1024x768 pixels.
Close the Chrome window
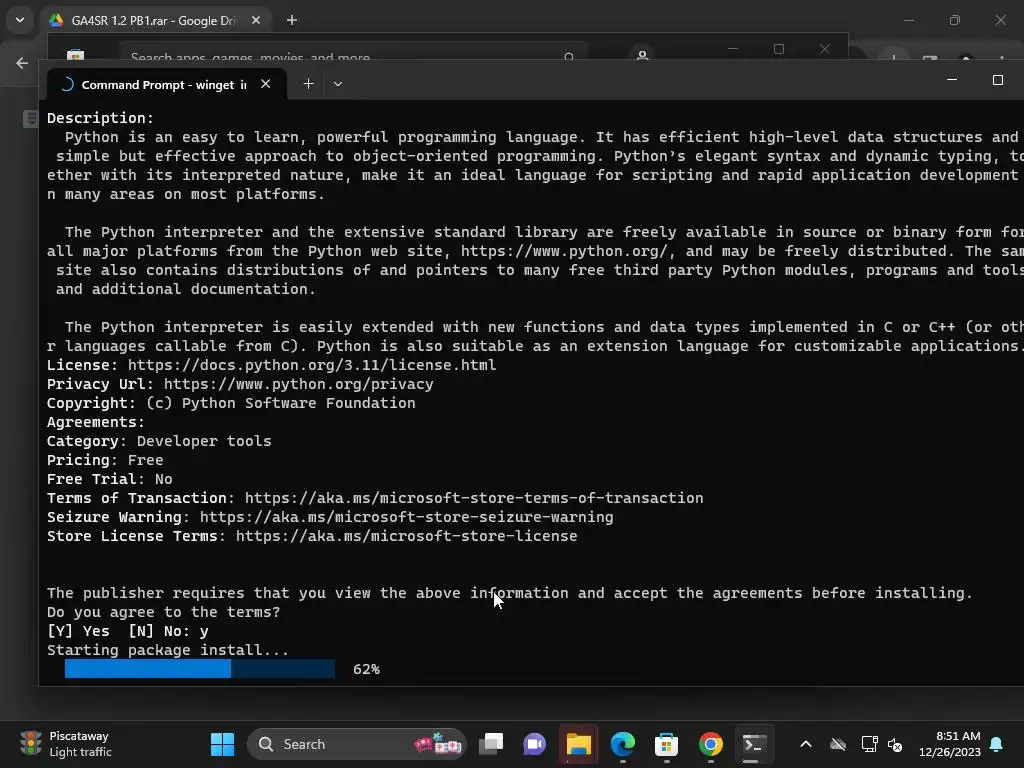coord(1000,20)
